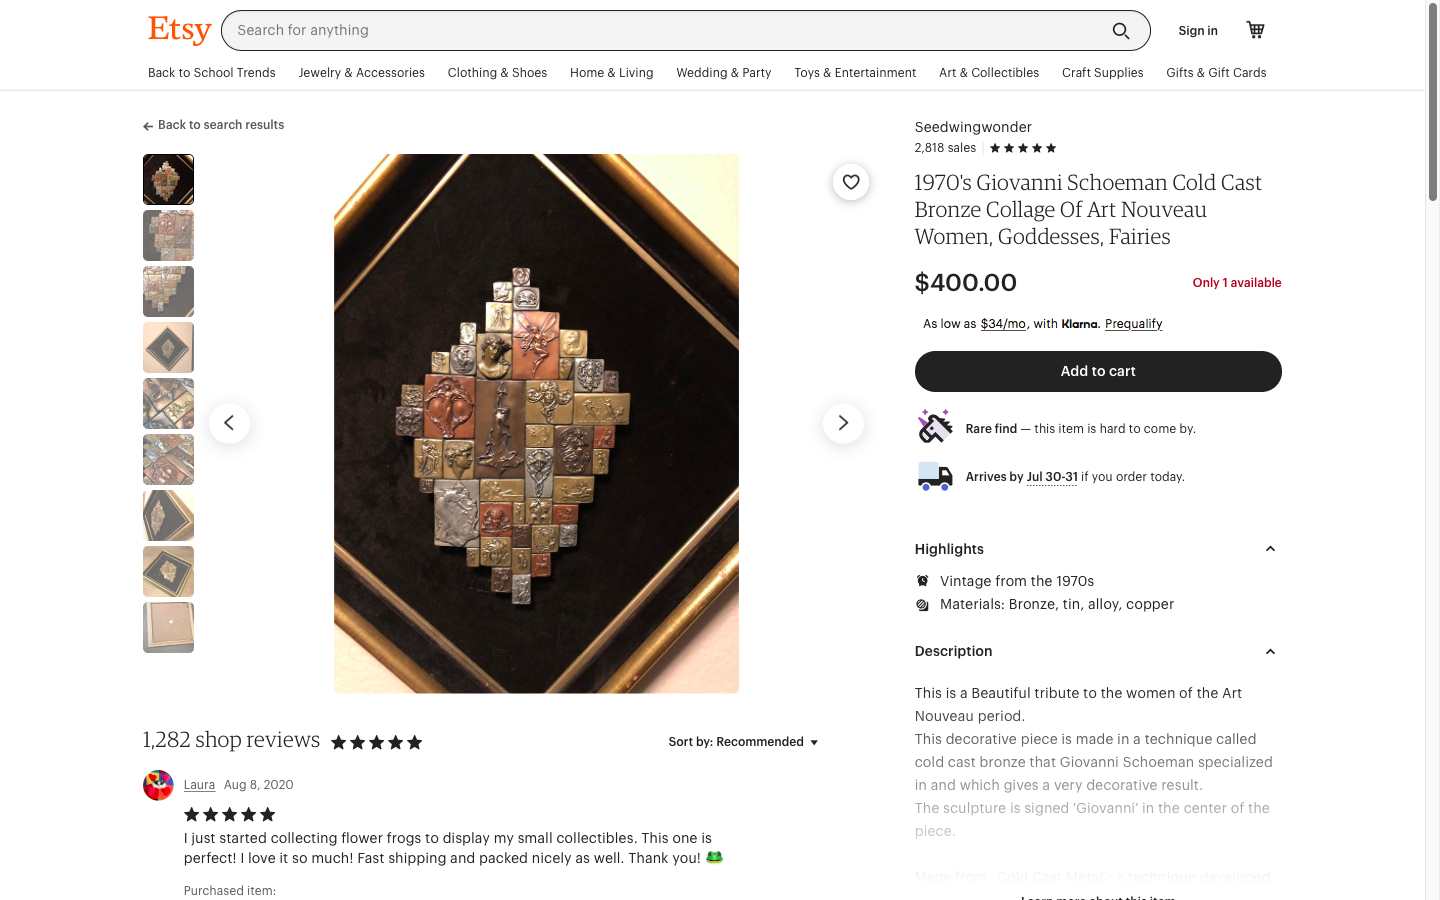Favorite this item with the heart icon
The height and width of the screenshot is (900, 1440).
[851, 182]
